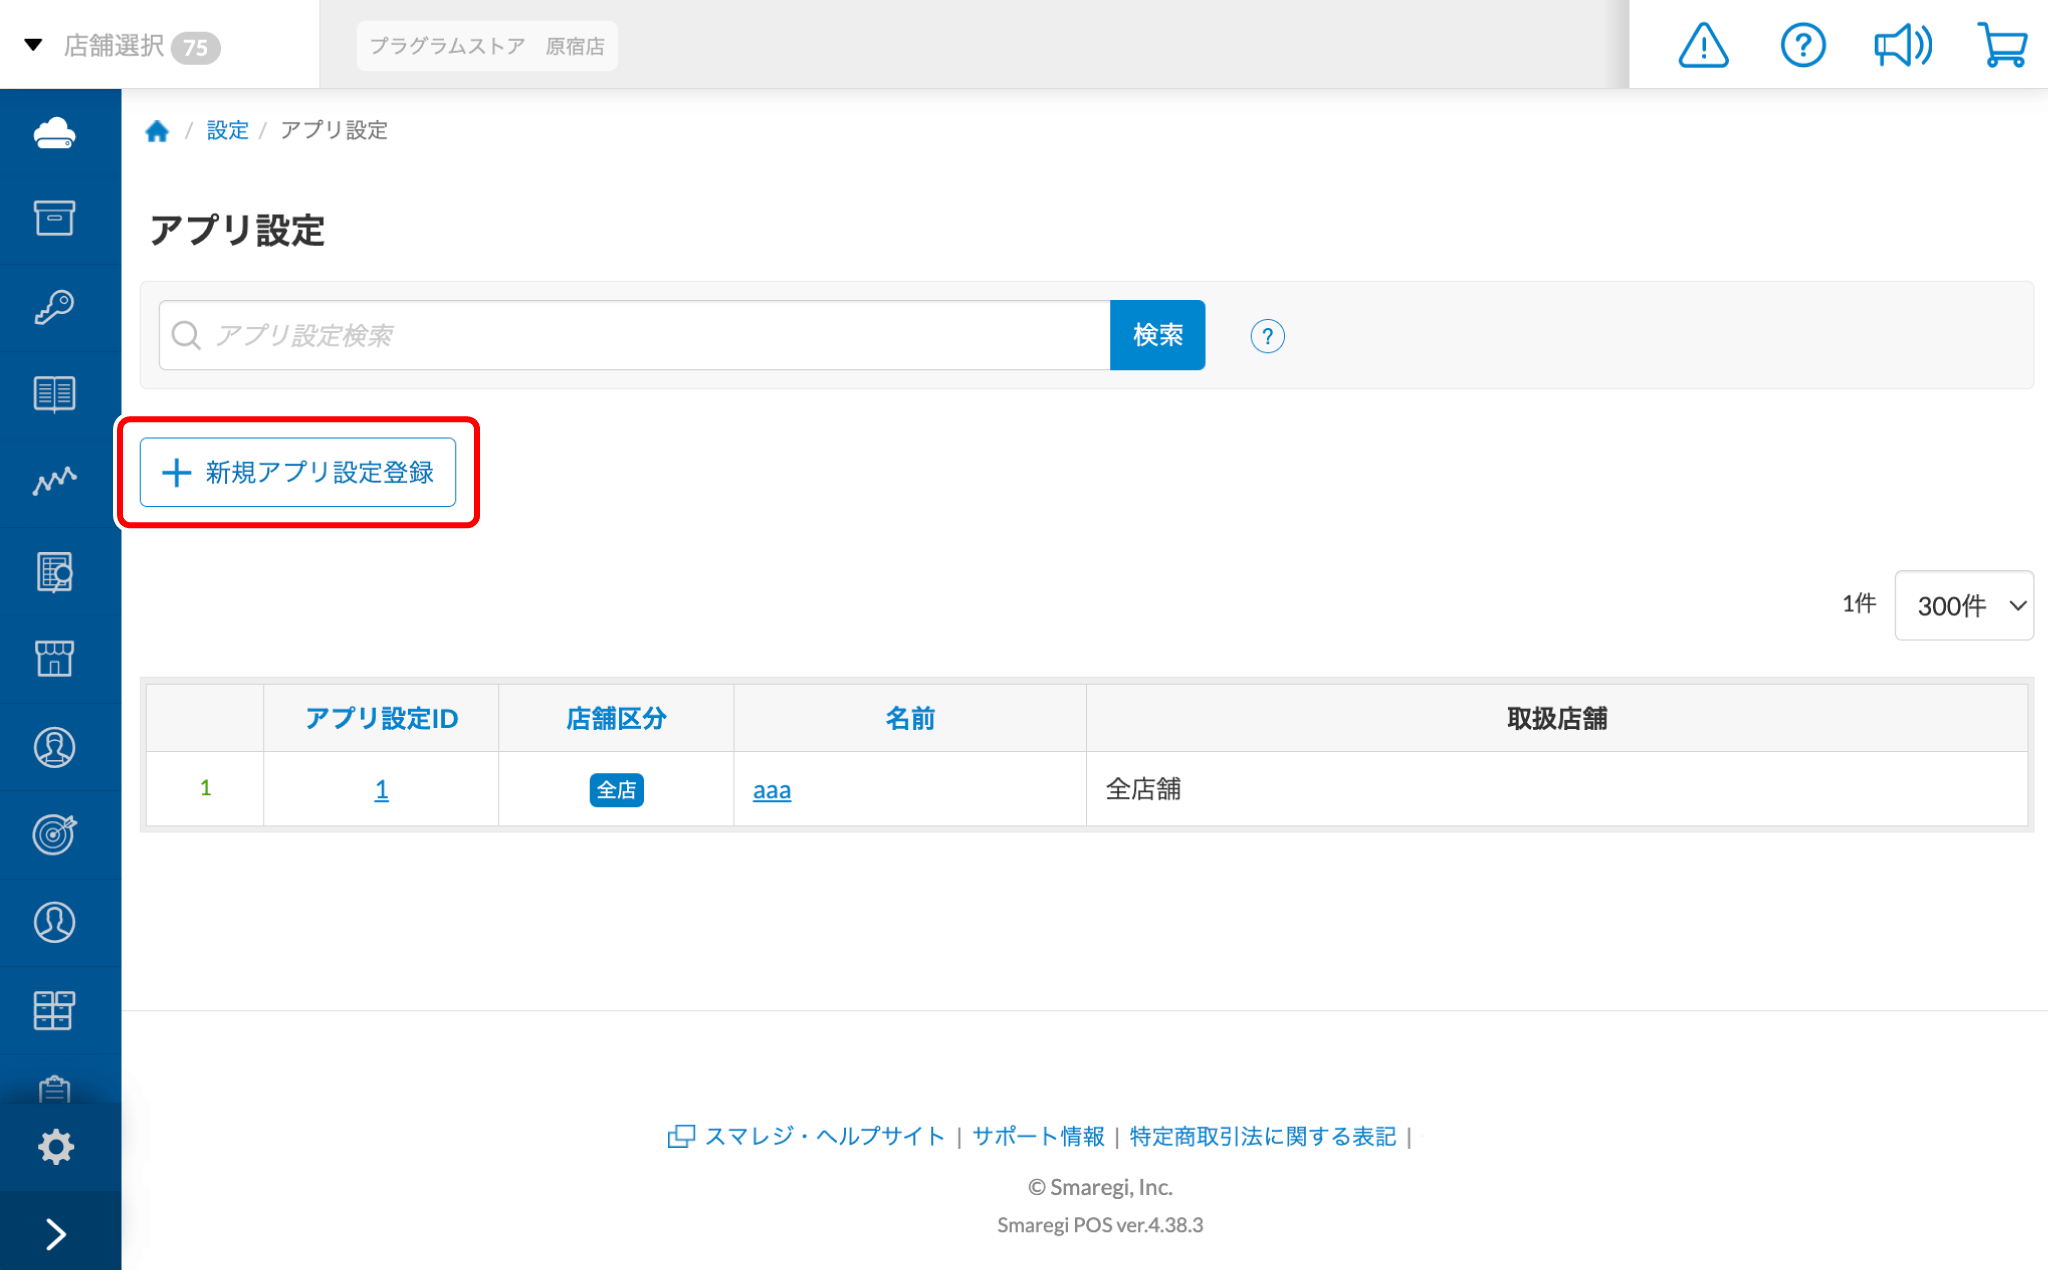
Task: Open the storefront sidebar icon
Action: 54,659
